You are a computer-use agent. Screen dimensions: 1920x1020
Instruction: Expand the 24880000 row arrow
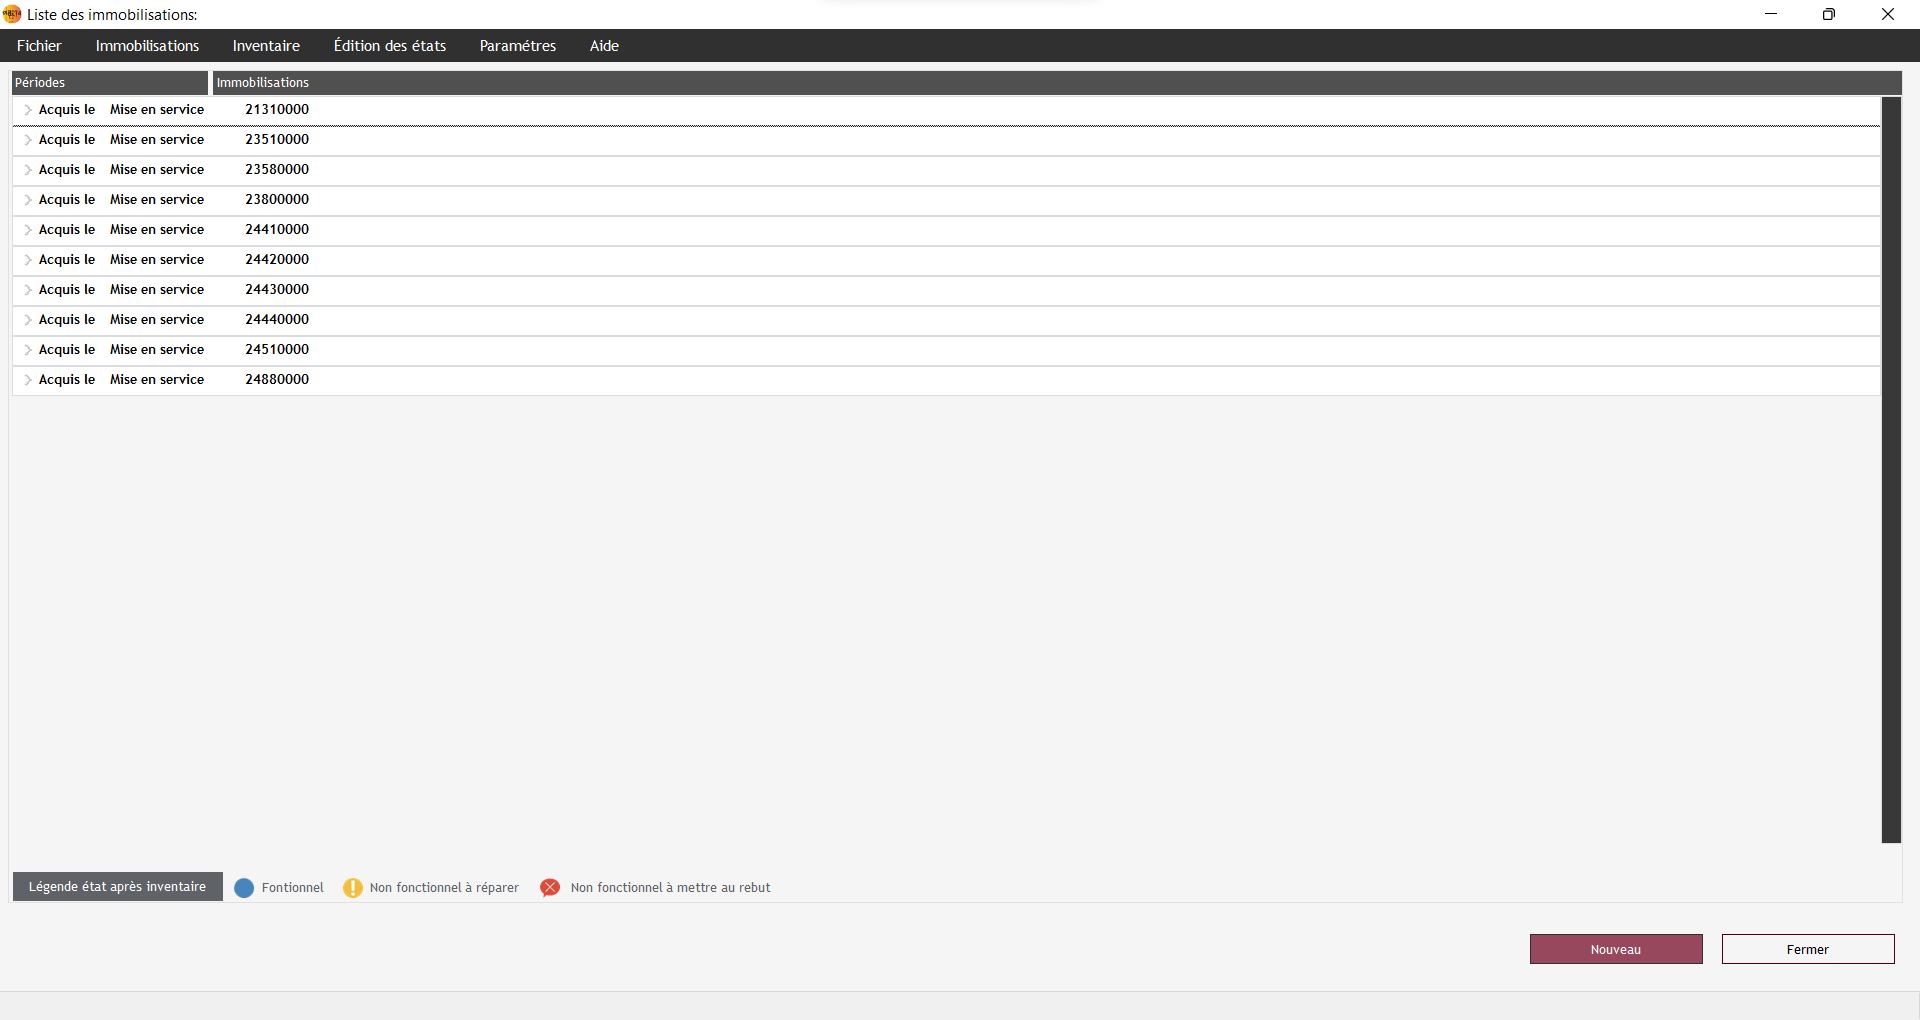pos(28,380)
